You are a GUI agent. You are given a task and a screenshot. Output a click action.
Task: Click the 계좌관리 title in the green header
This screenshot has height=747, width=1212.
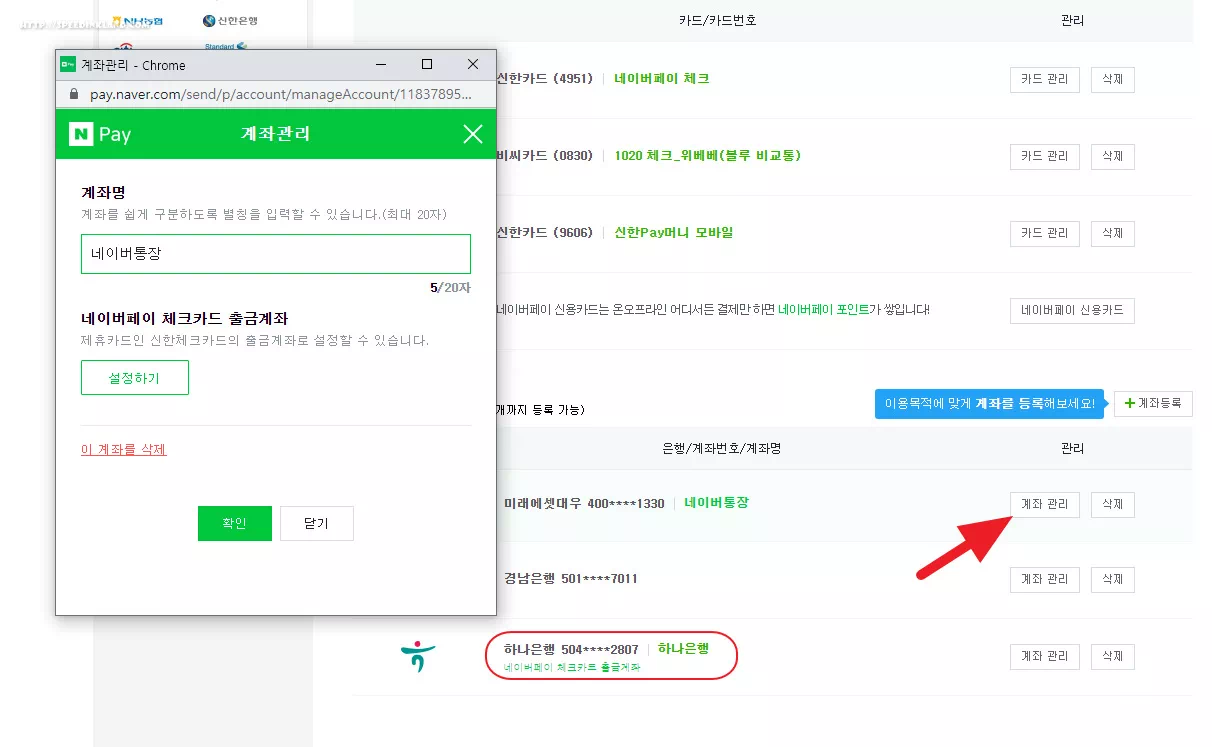click(x=275, y=134)
